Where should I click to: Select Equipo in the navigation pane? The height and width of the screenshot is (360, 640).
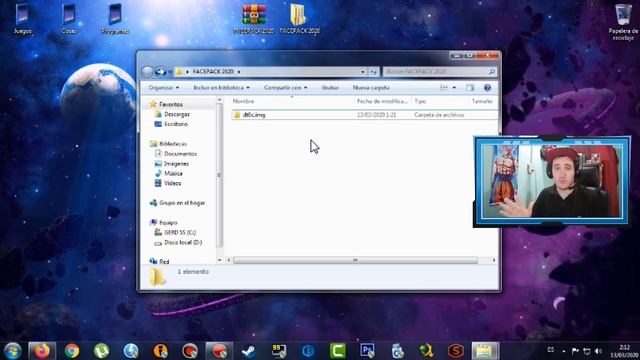[168, 222]
